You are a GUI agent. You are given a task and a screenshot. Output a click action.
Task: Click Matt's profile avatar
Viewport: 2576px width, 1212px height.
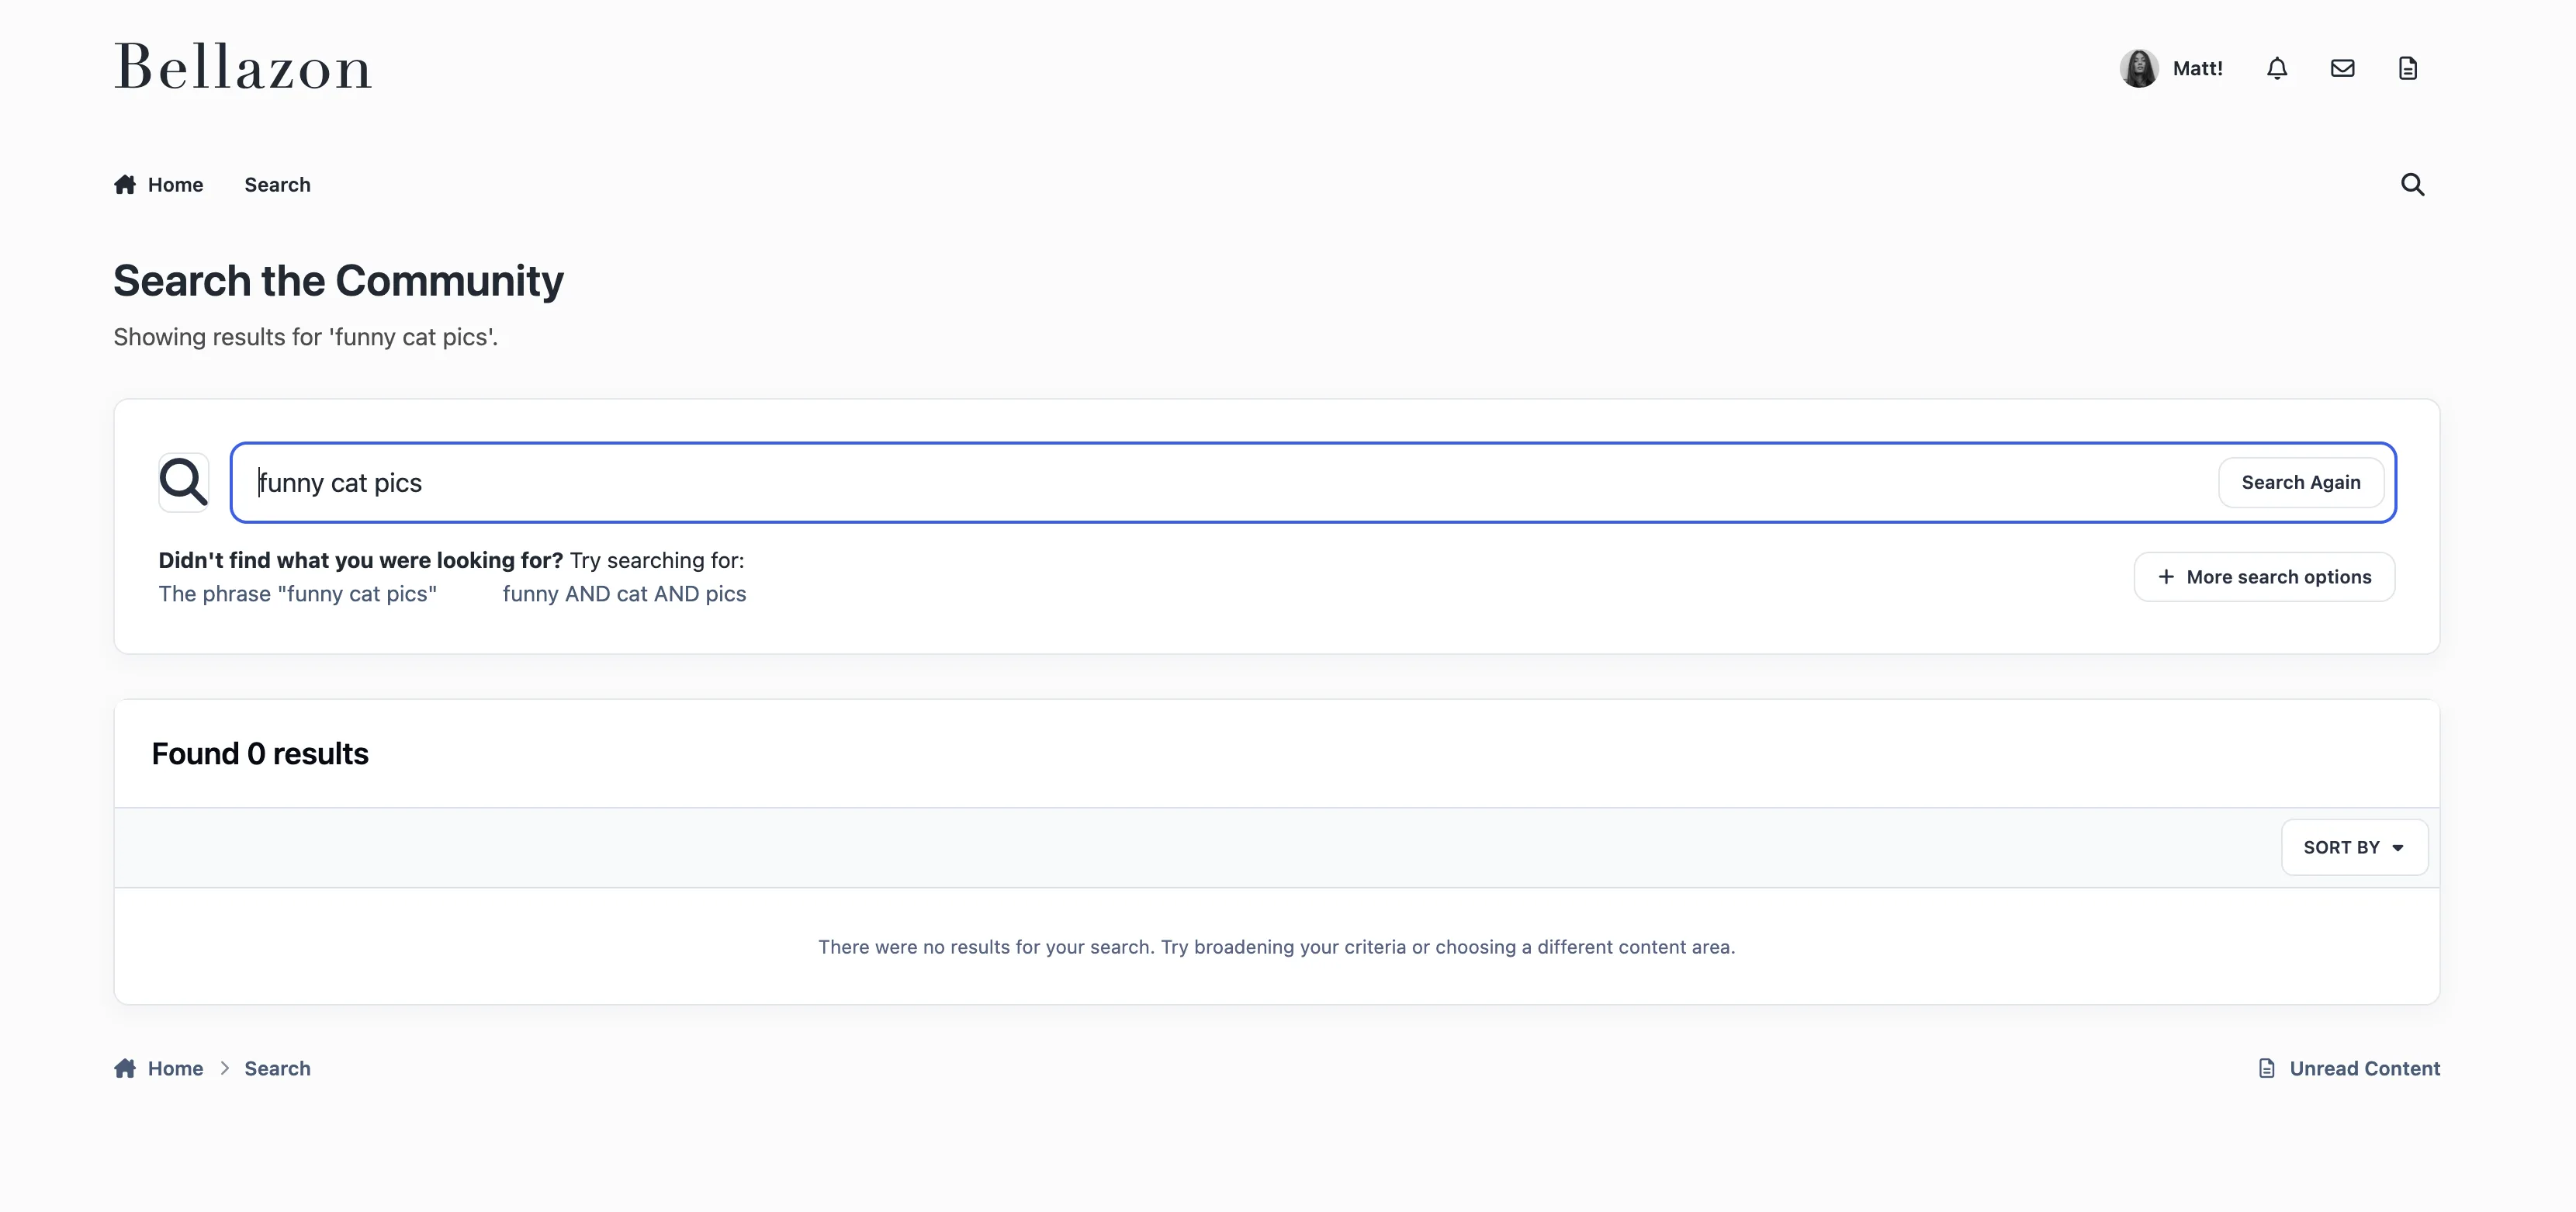(2139, 68)
